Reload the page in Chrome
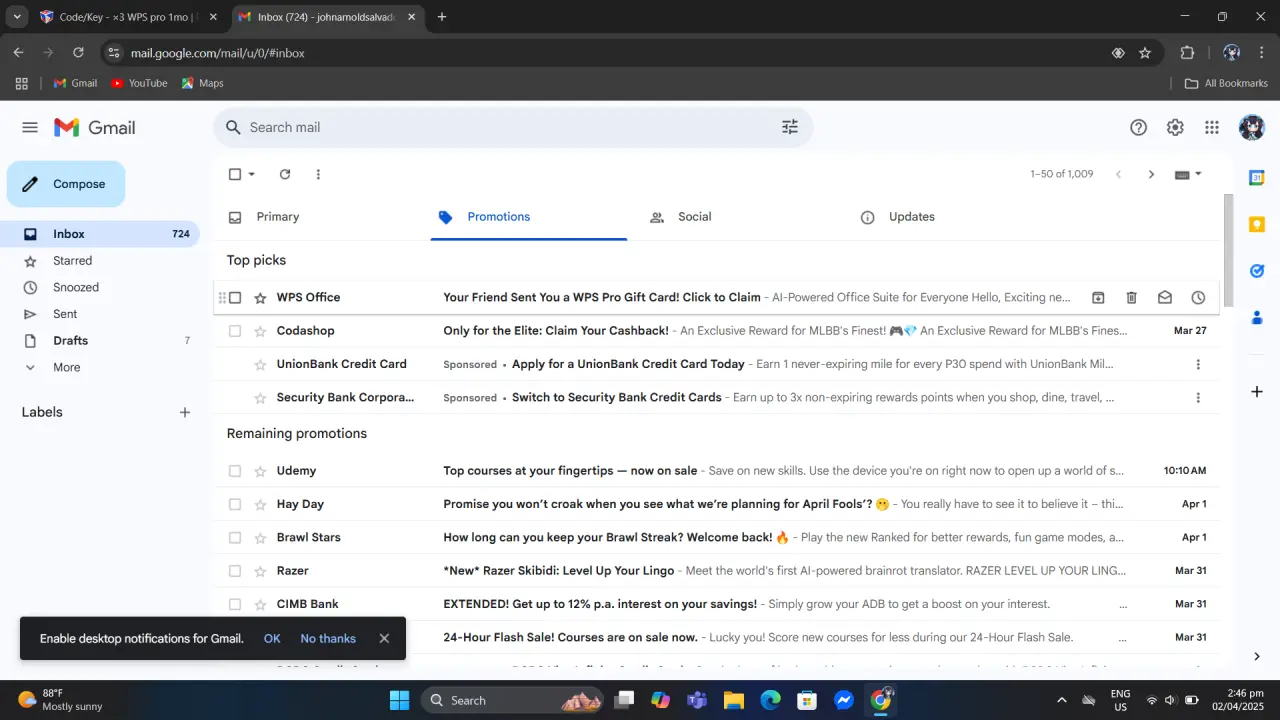Viewport: 1280px width, 720px height. pos(78,53)
